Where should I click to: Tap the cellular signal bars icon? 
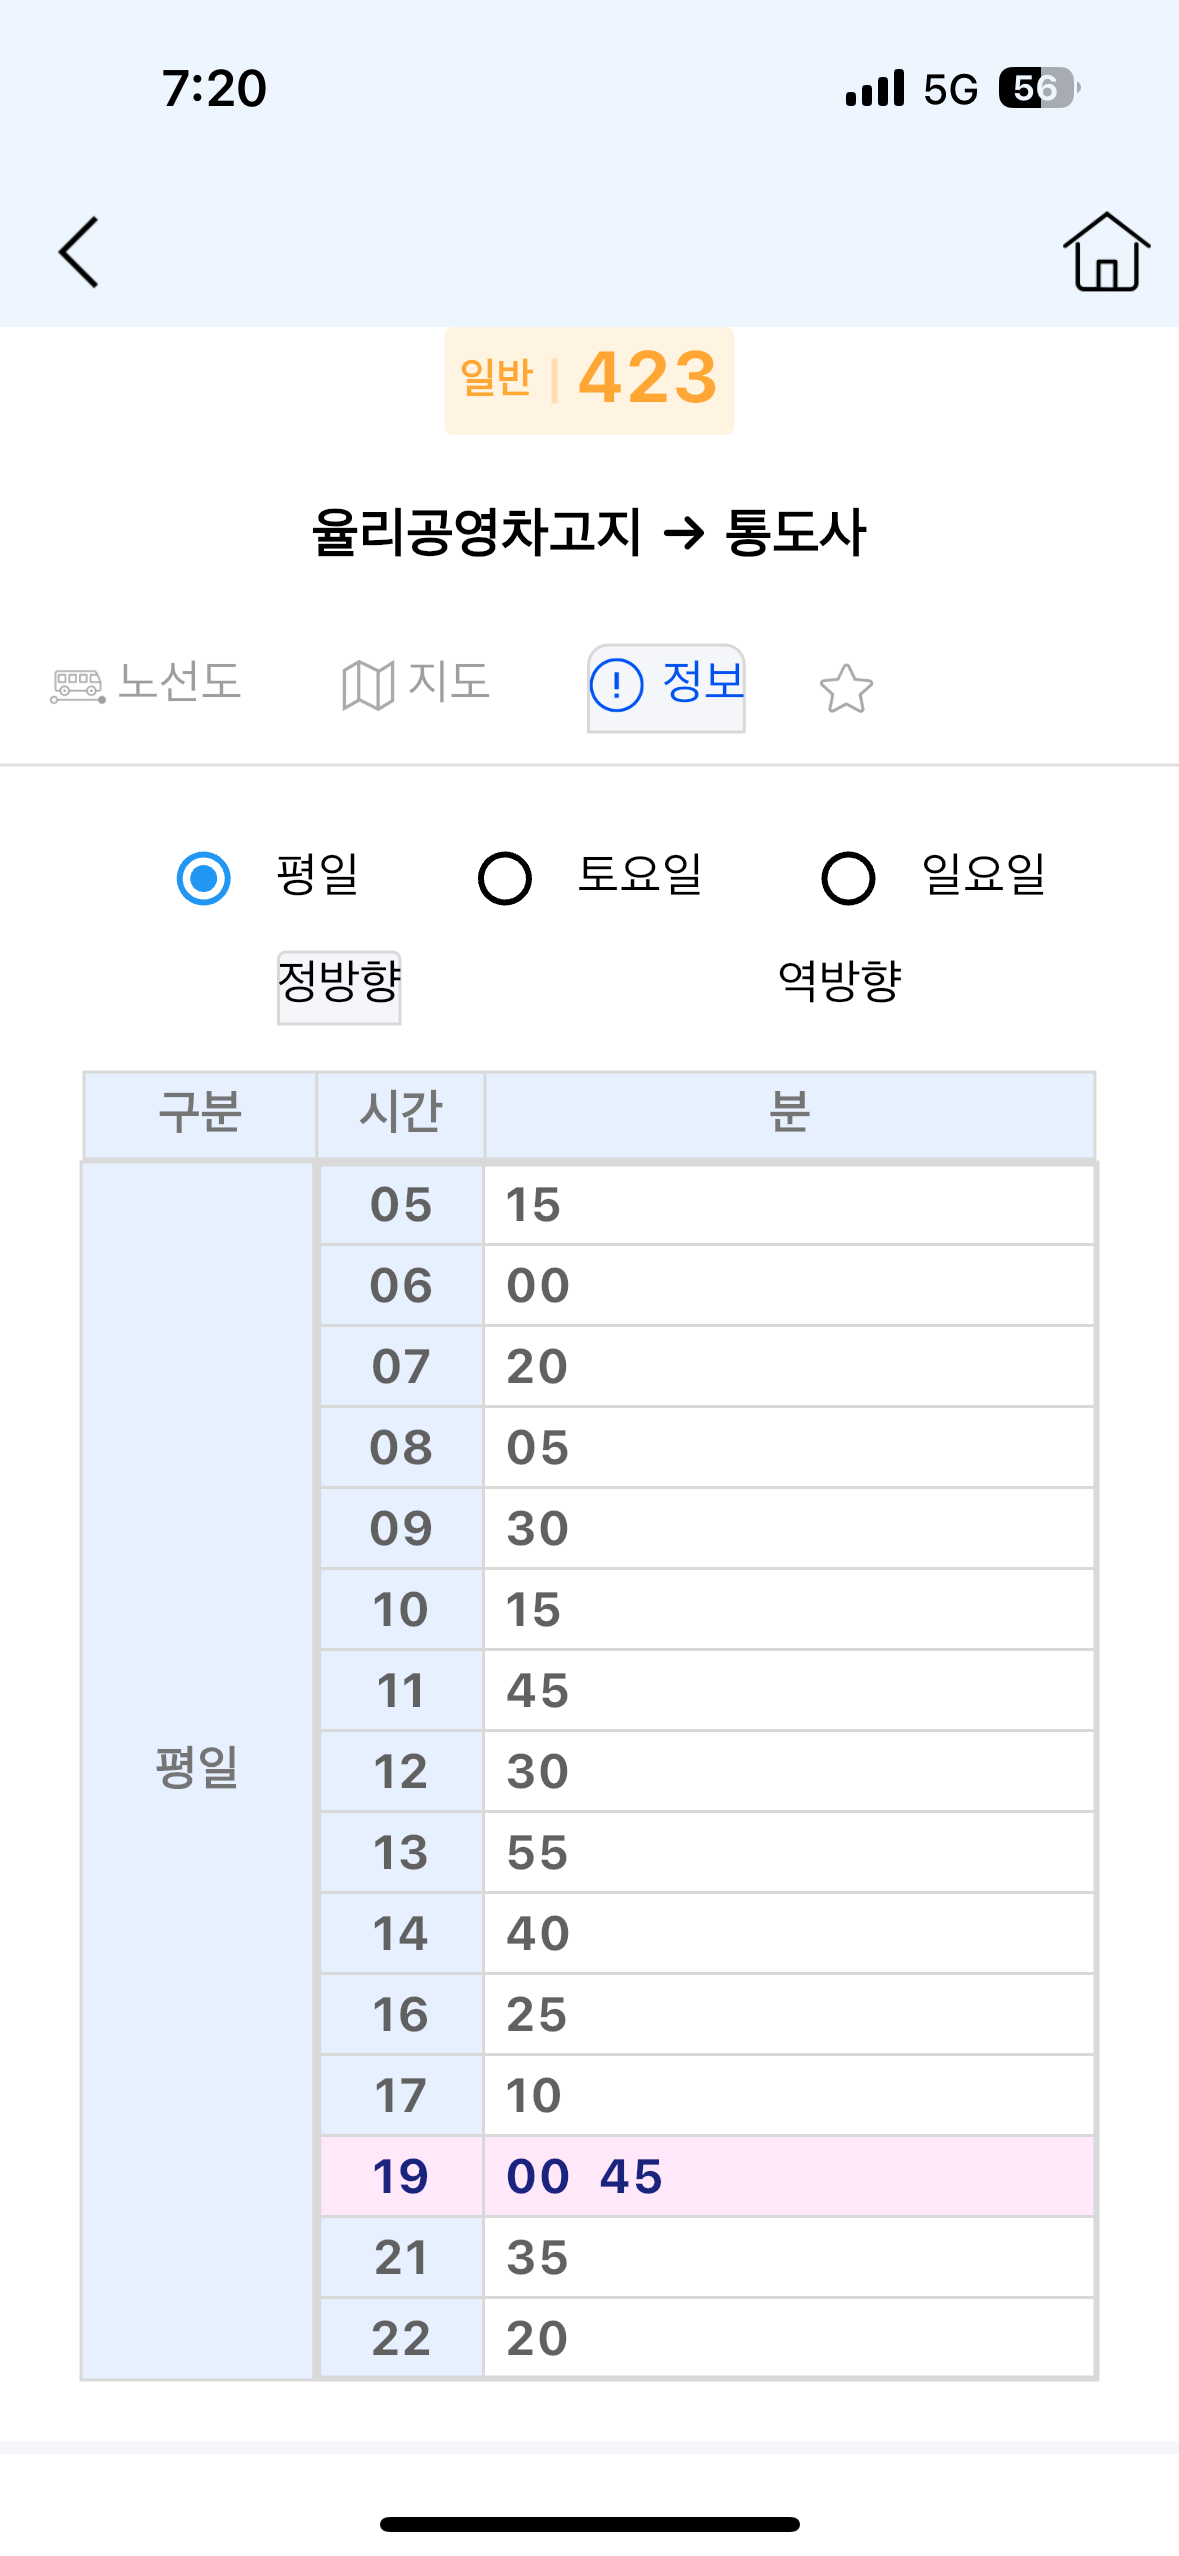coord(875,88)
